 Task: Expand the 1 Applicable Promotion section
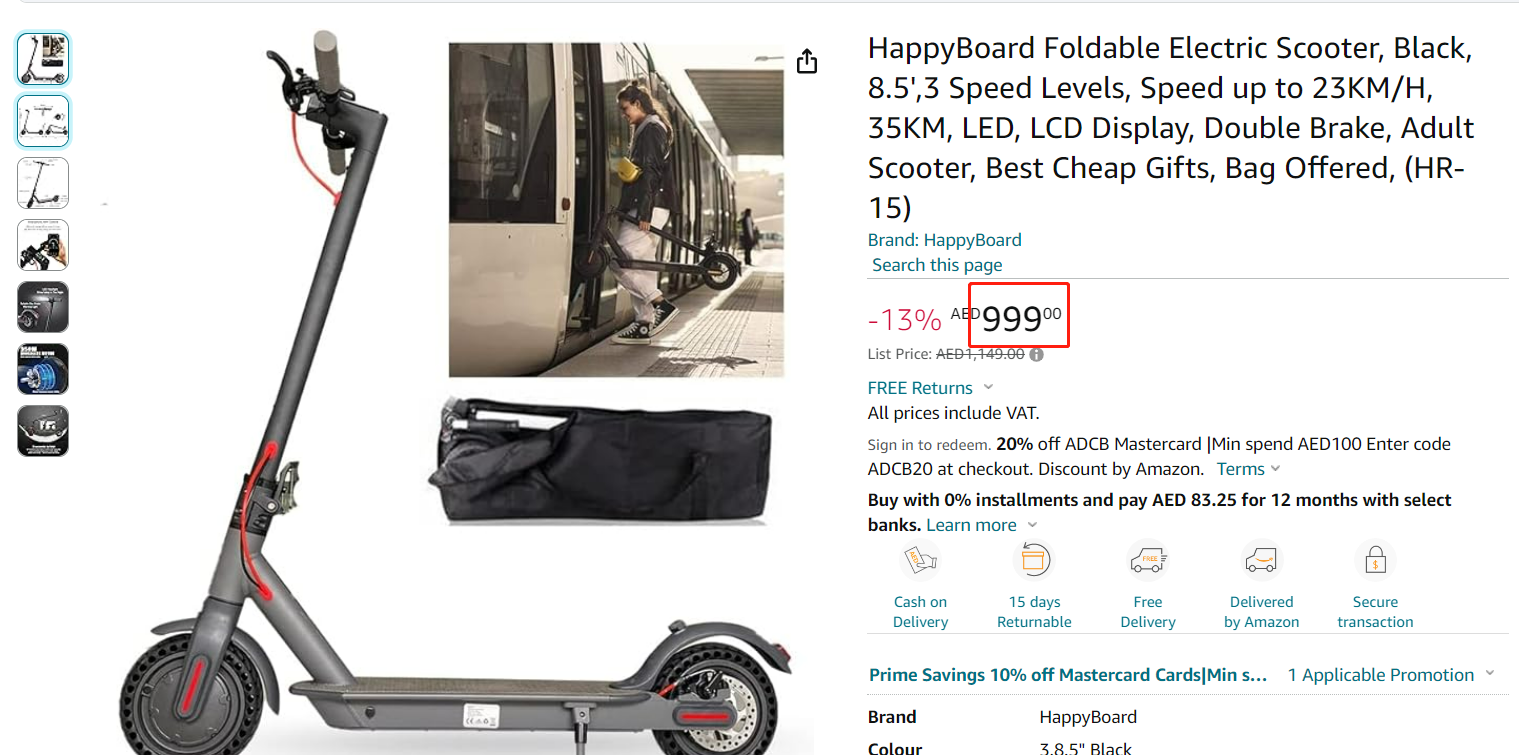point(1490,675)
